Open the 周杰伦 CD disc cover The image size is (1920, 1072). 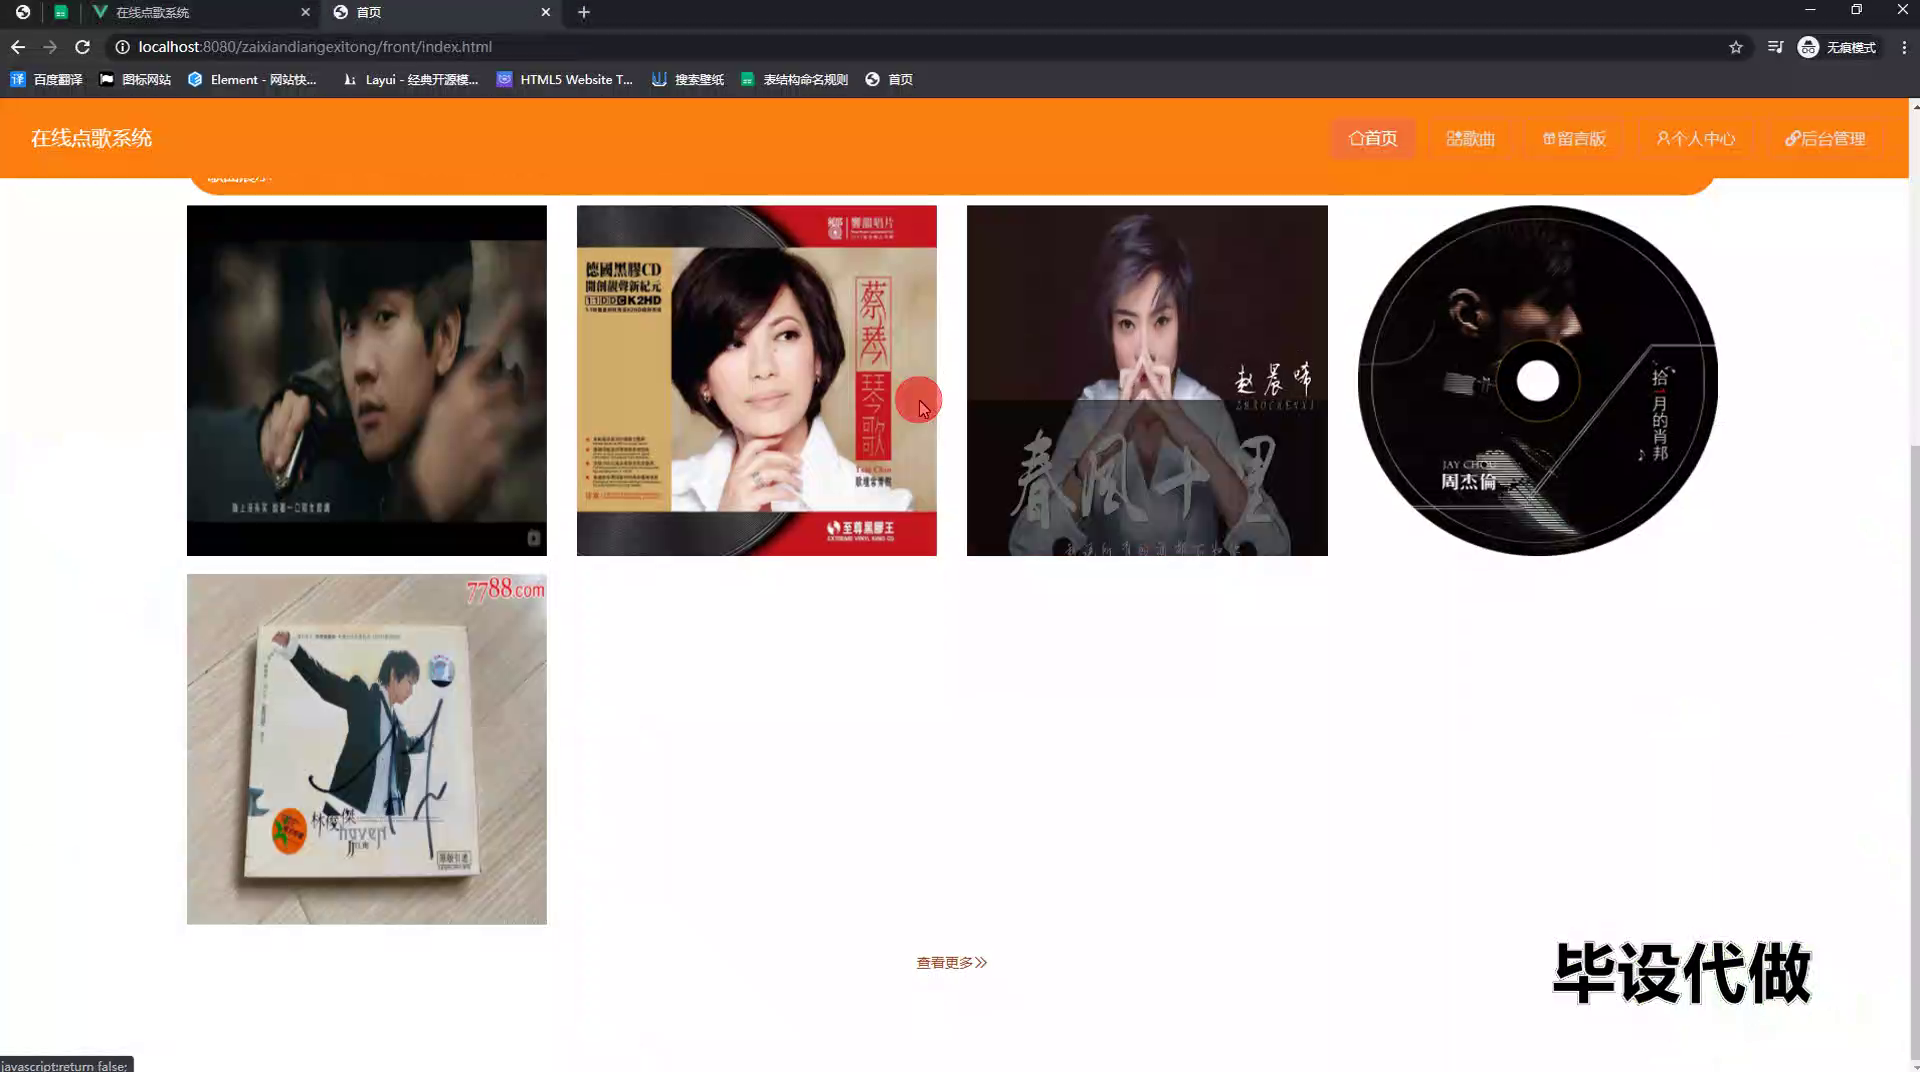[1538, 380]
